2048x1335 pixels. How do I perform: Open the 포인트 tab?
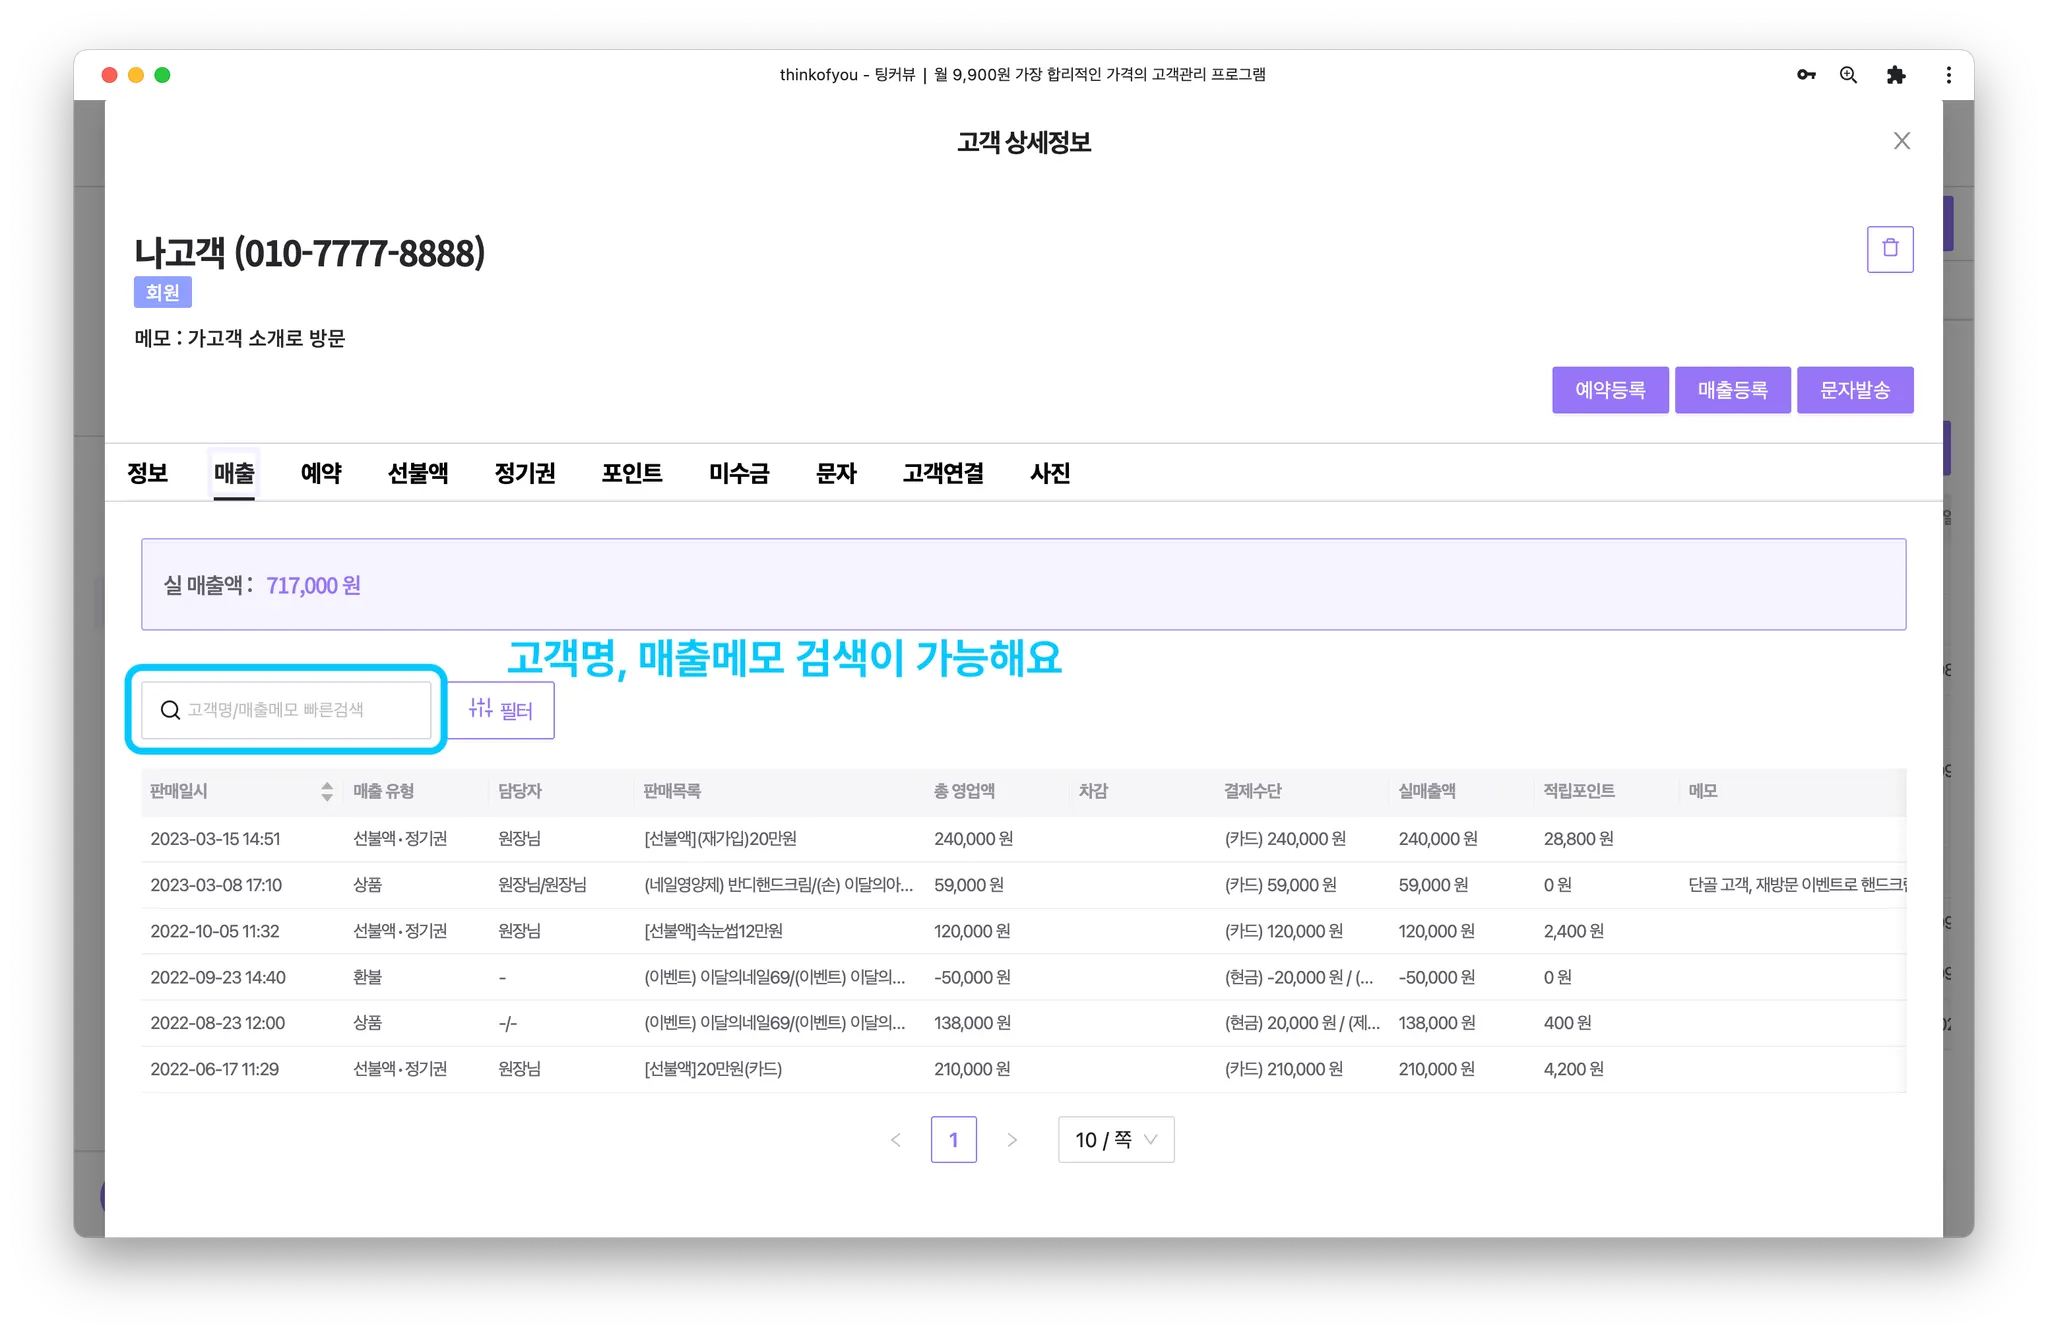(631, 473)
